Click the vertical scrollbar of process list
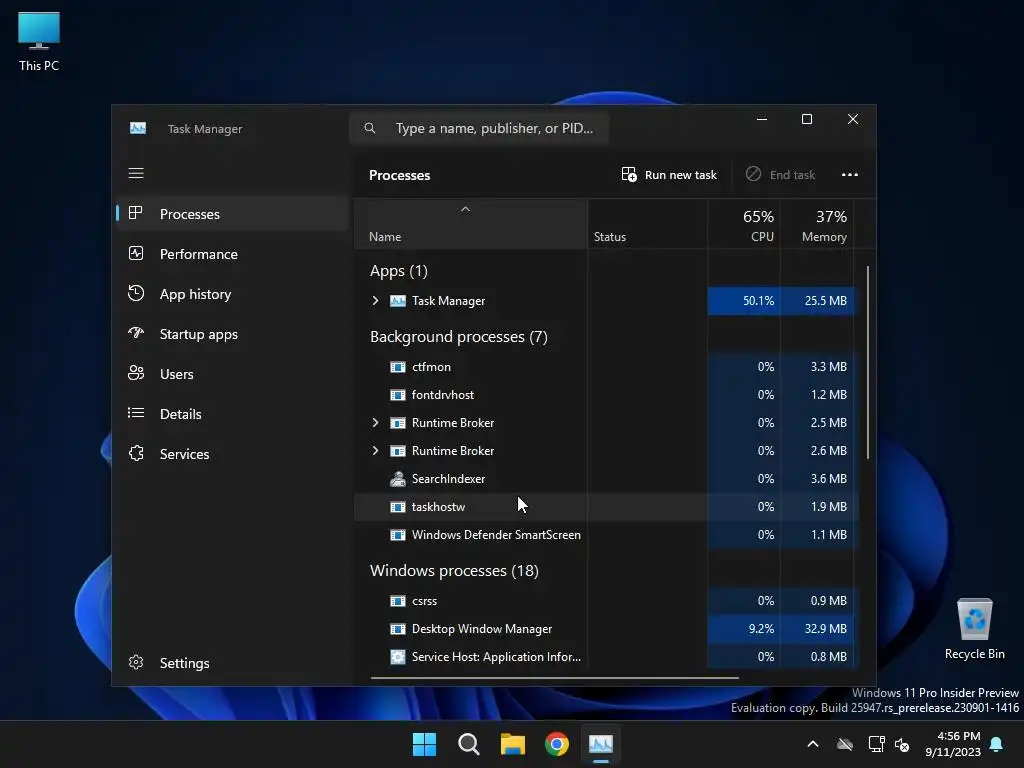The height and width of the screenshot is (768, 1024). (868, 362)
